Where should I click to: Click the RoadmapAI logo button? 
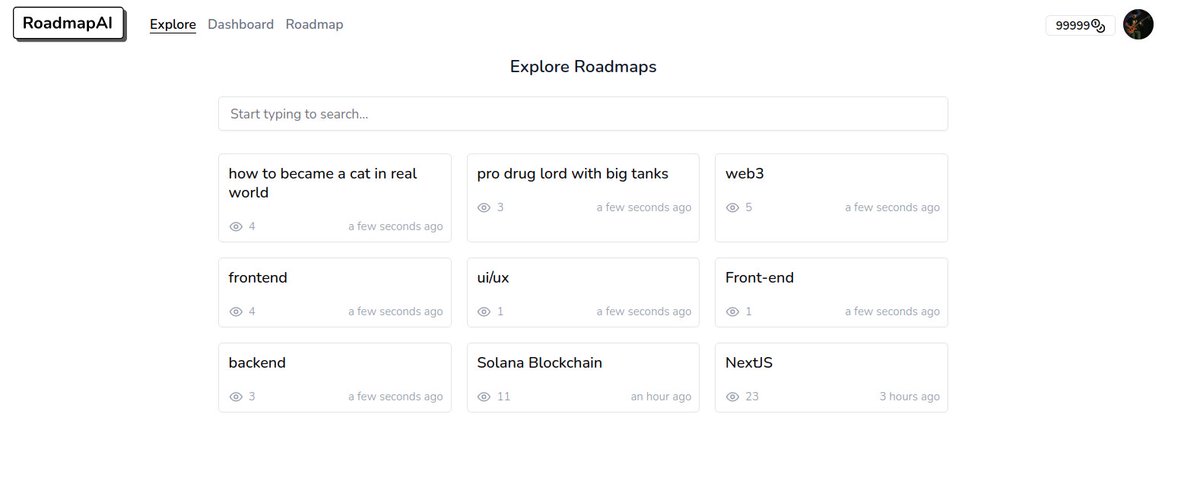click(68, 23)
